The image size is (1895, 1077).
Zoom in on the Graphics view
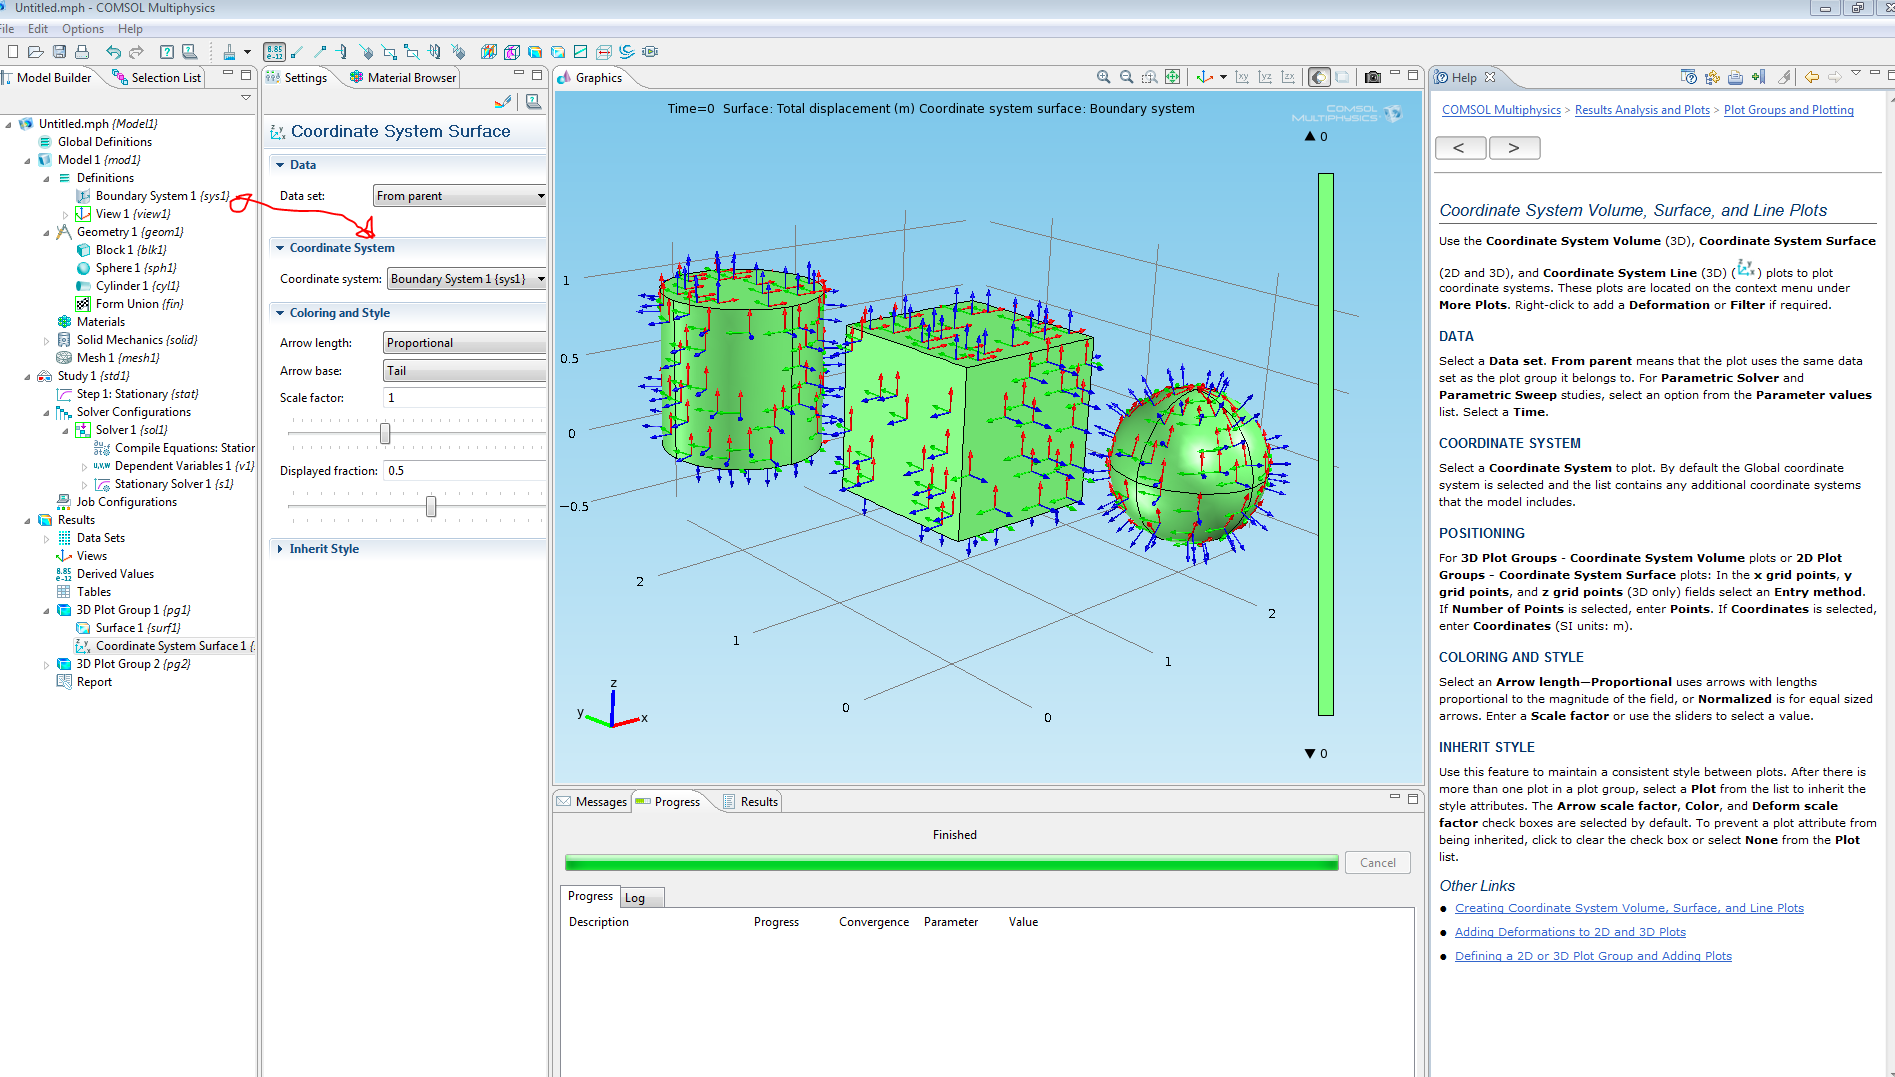(1103, 77)
